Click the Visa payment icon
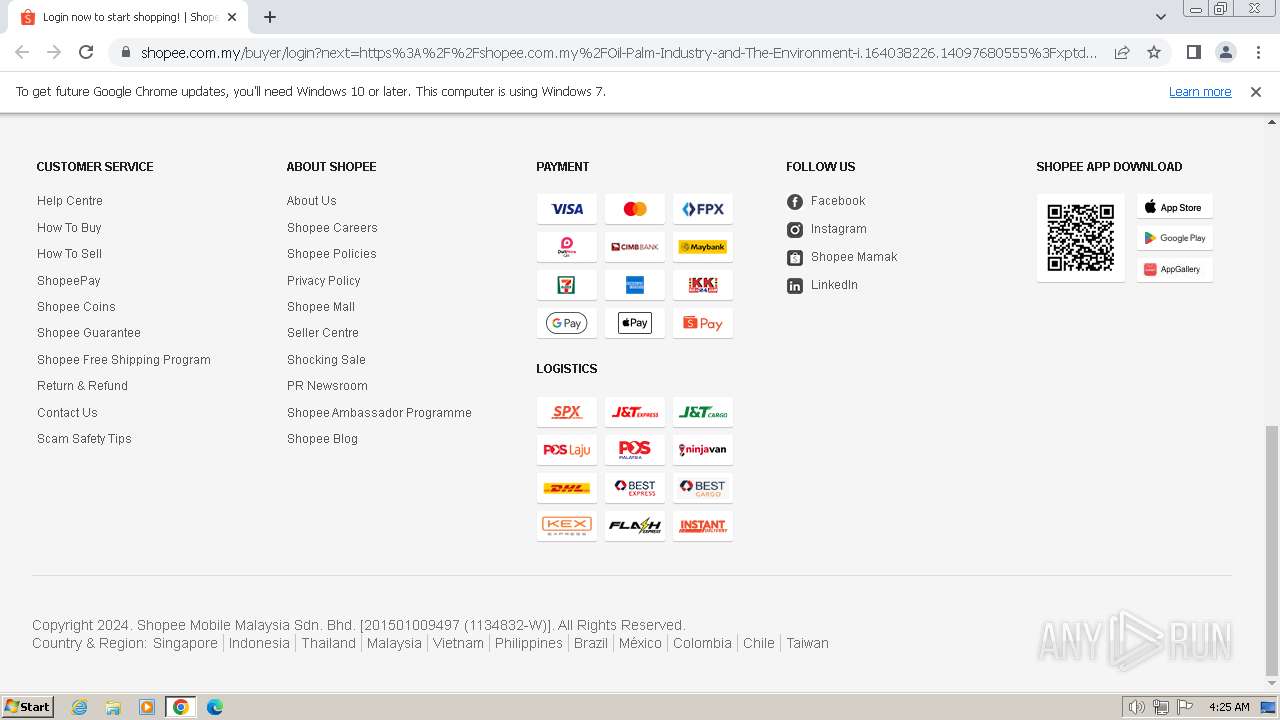Viewport: 1280px width, 720px height. 567,209
